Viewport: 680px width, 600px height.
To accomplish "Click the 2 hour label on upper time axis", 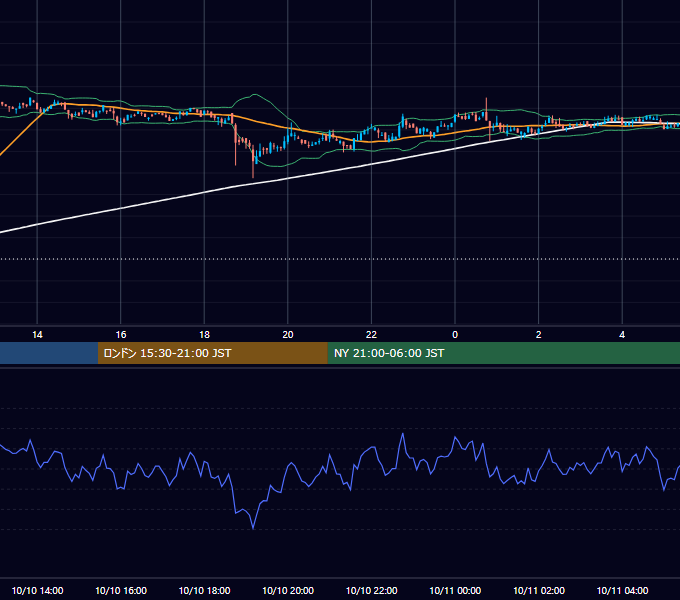I will tap(539, 335).
